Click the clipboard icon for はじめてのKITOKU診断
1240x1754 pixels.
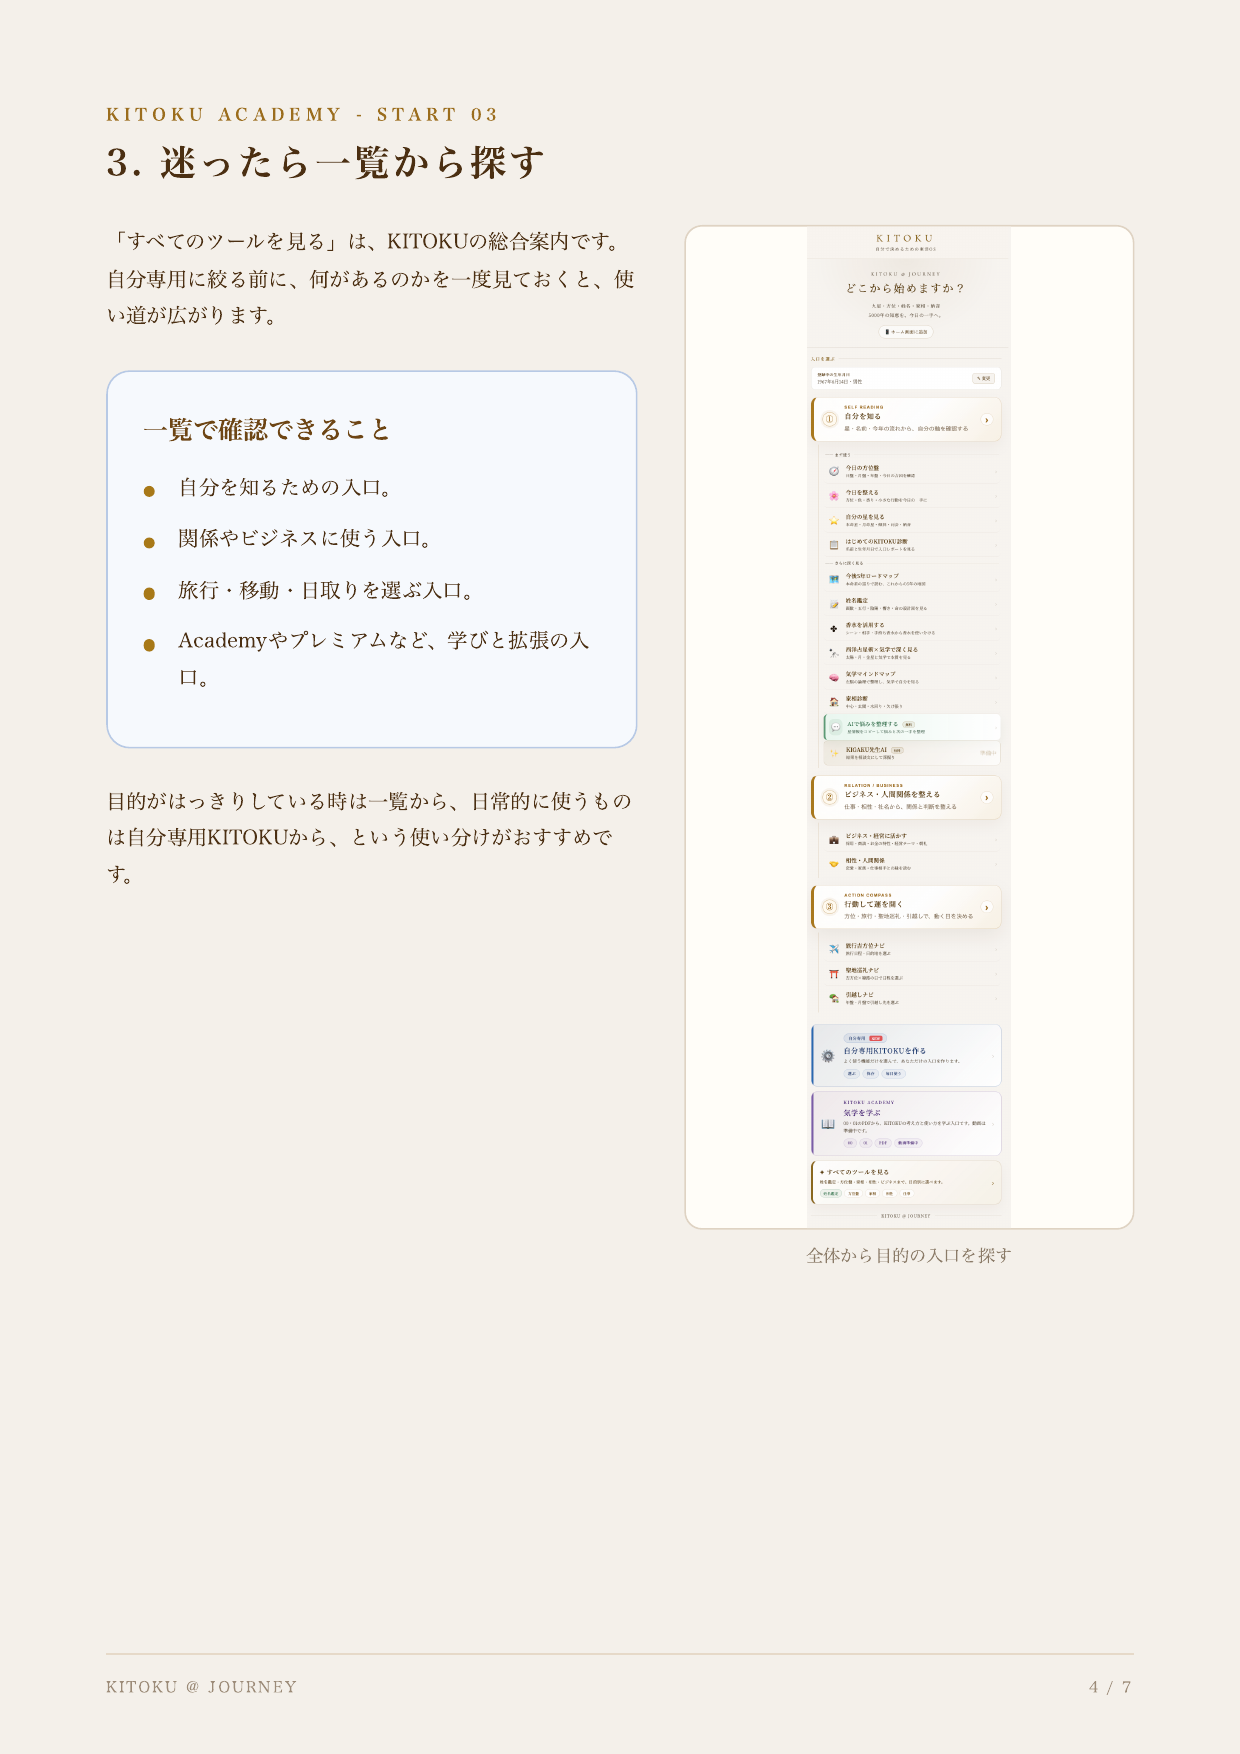click(x=834, y=545)
